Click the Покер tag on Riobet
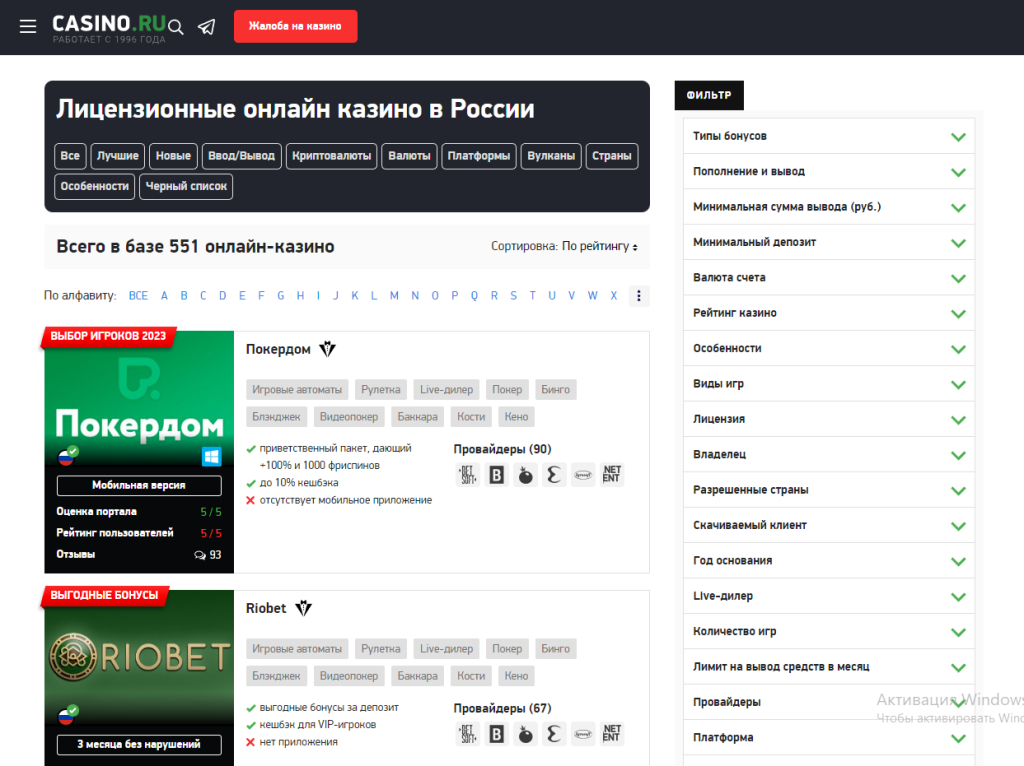The image size is (1024, 766). coord(507,649)
